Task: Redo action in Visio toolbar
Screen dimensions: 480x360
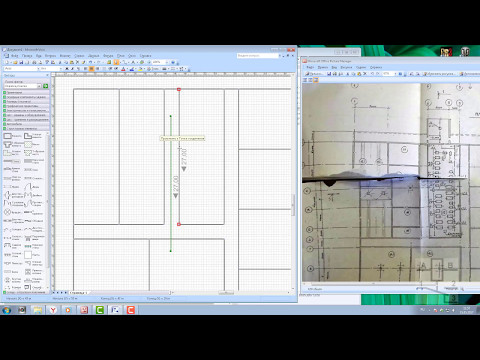Action: 98,62
